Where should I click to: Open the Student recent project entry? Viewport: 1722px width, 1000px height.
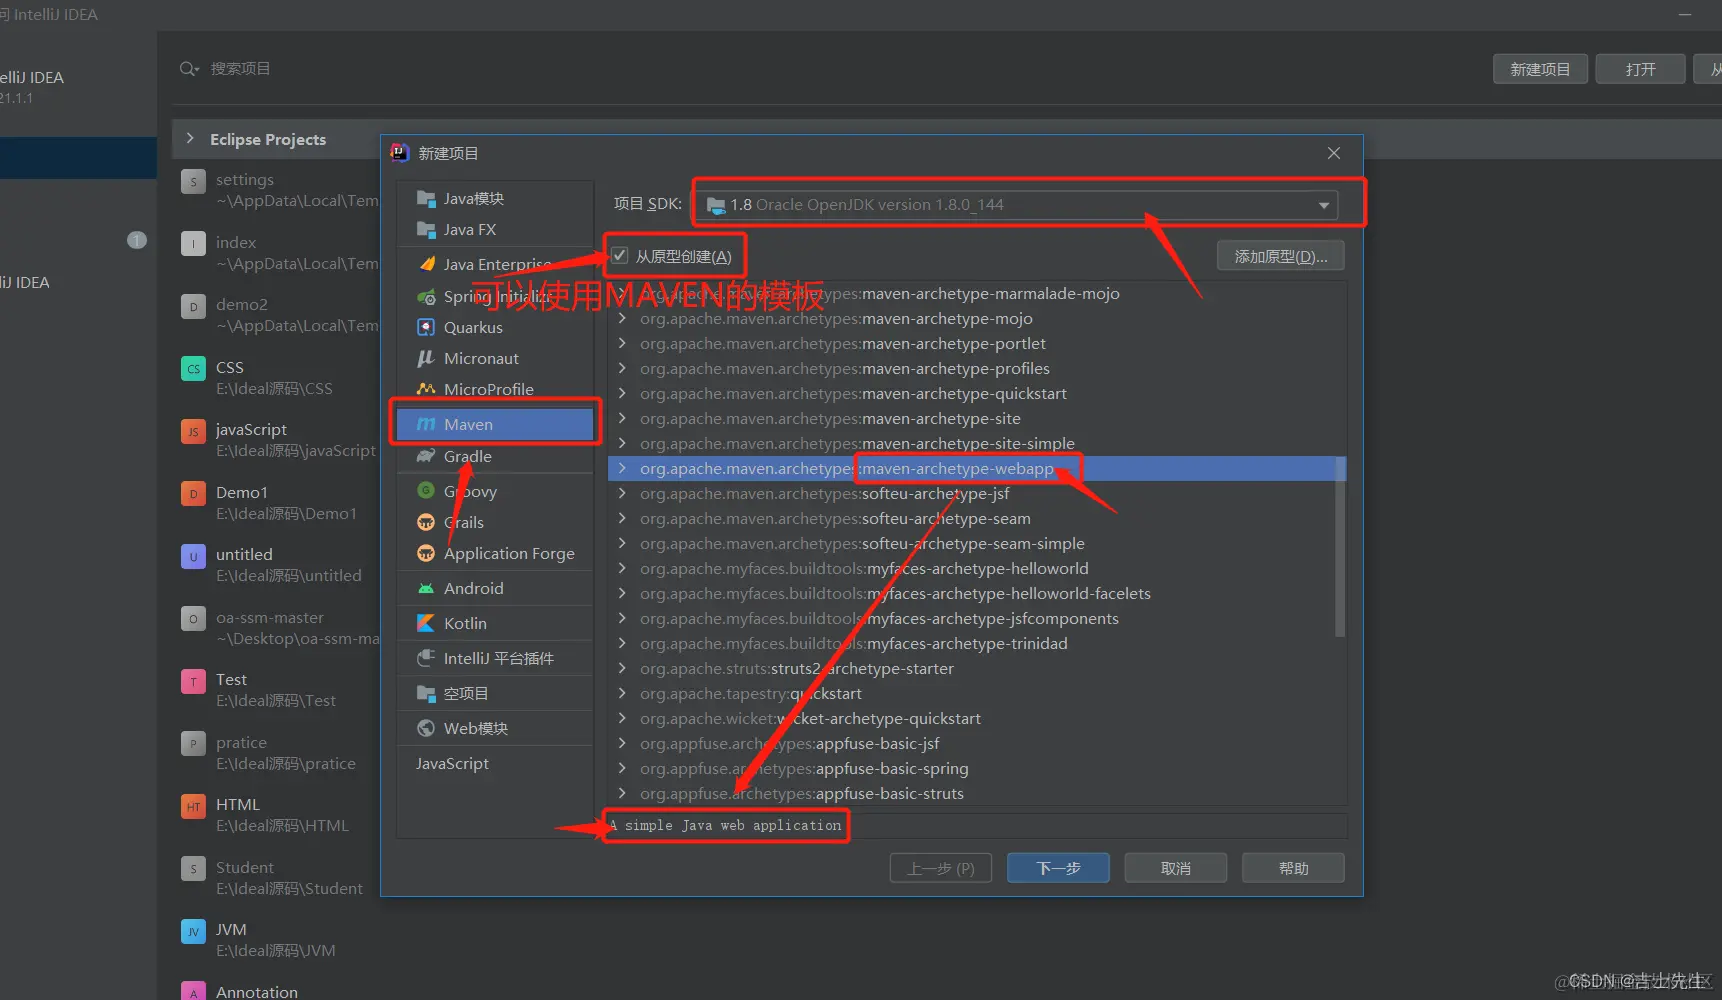(x=278, y=878)
